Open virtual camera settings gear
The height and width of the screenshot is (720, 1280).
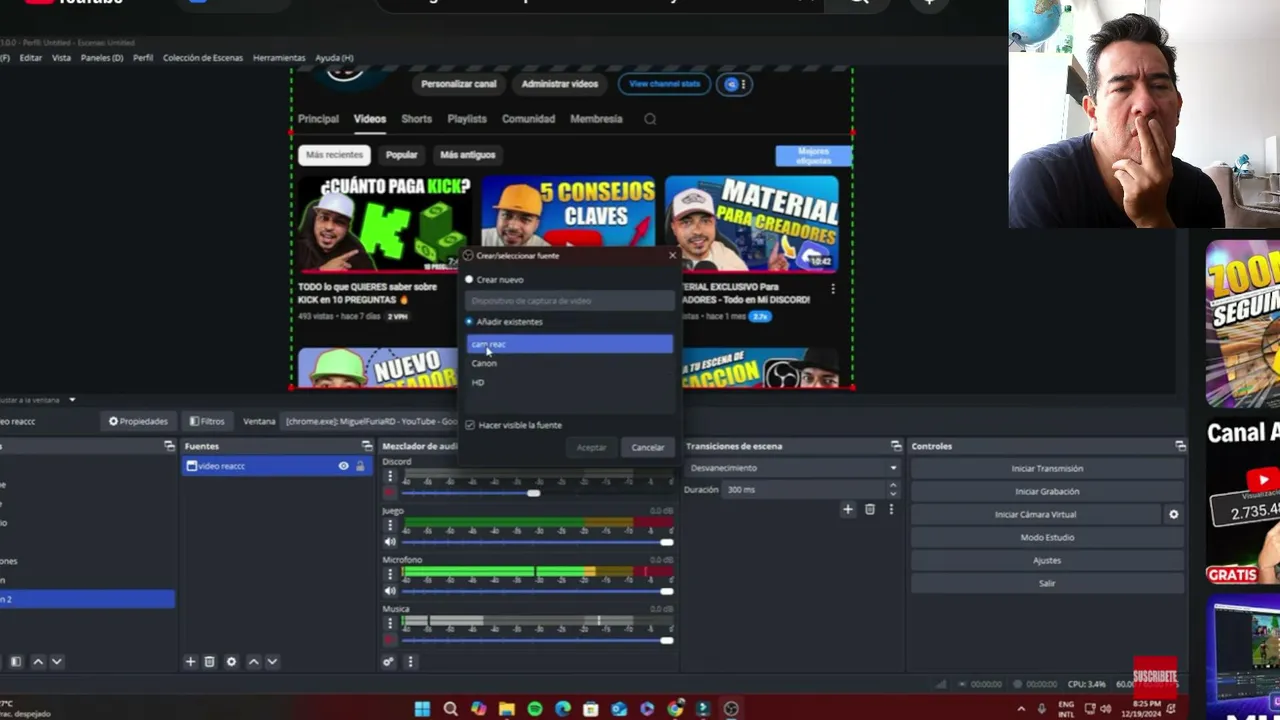[x=1174, y=515]
